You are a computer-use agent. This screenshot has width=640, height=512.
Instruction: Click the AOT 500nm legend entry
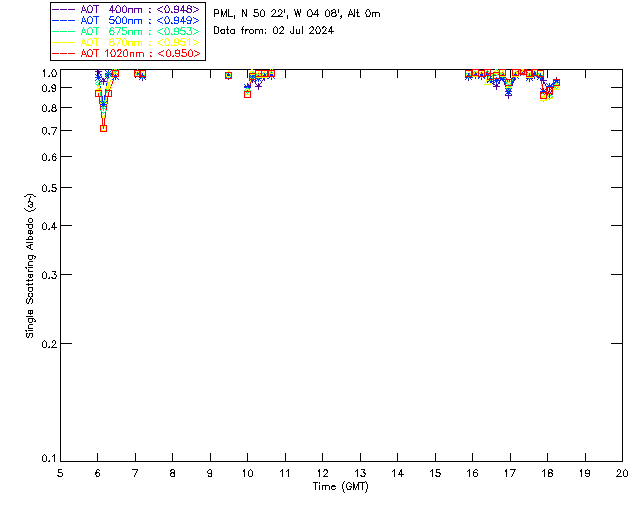(126, 20)
